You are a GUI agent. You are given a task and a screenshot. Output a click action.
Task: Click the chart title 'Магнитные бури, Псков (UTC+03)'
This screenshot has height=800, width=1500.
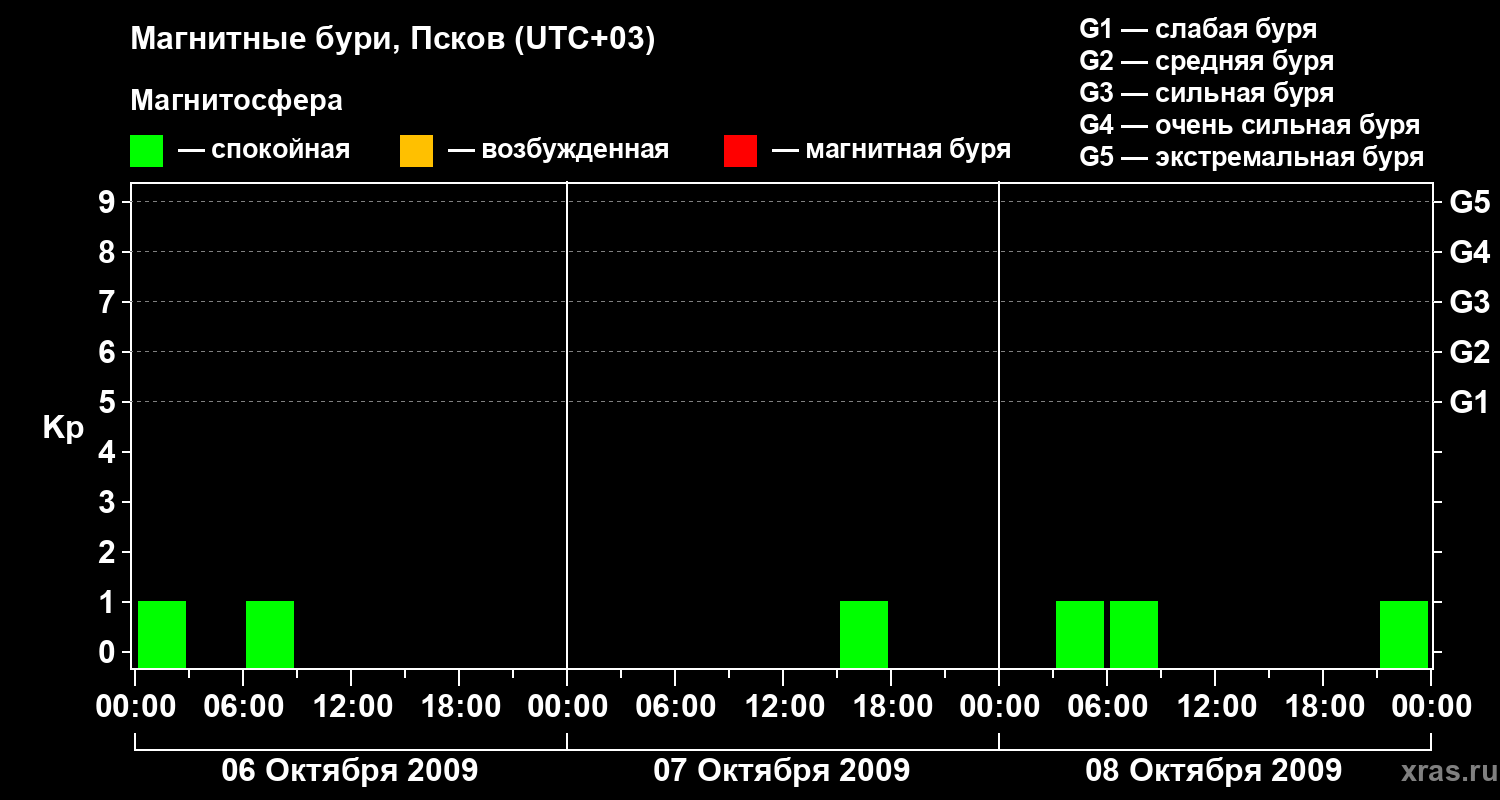click(393, 40)
